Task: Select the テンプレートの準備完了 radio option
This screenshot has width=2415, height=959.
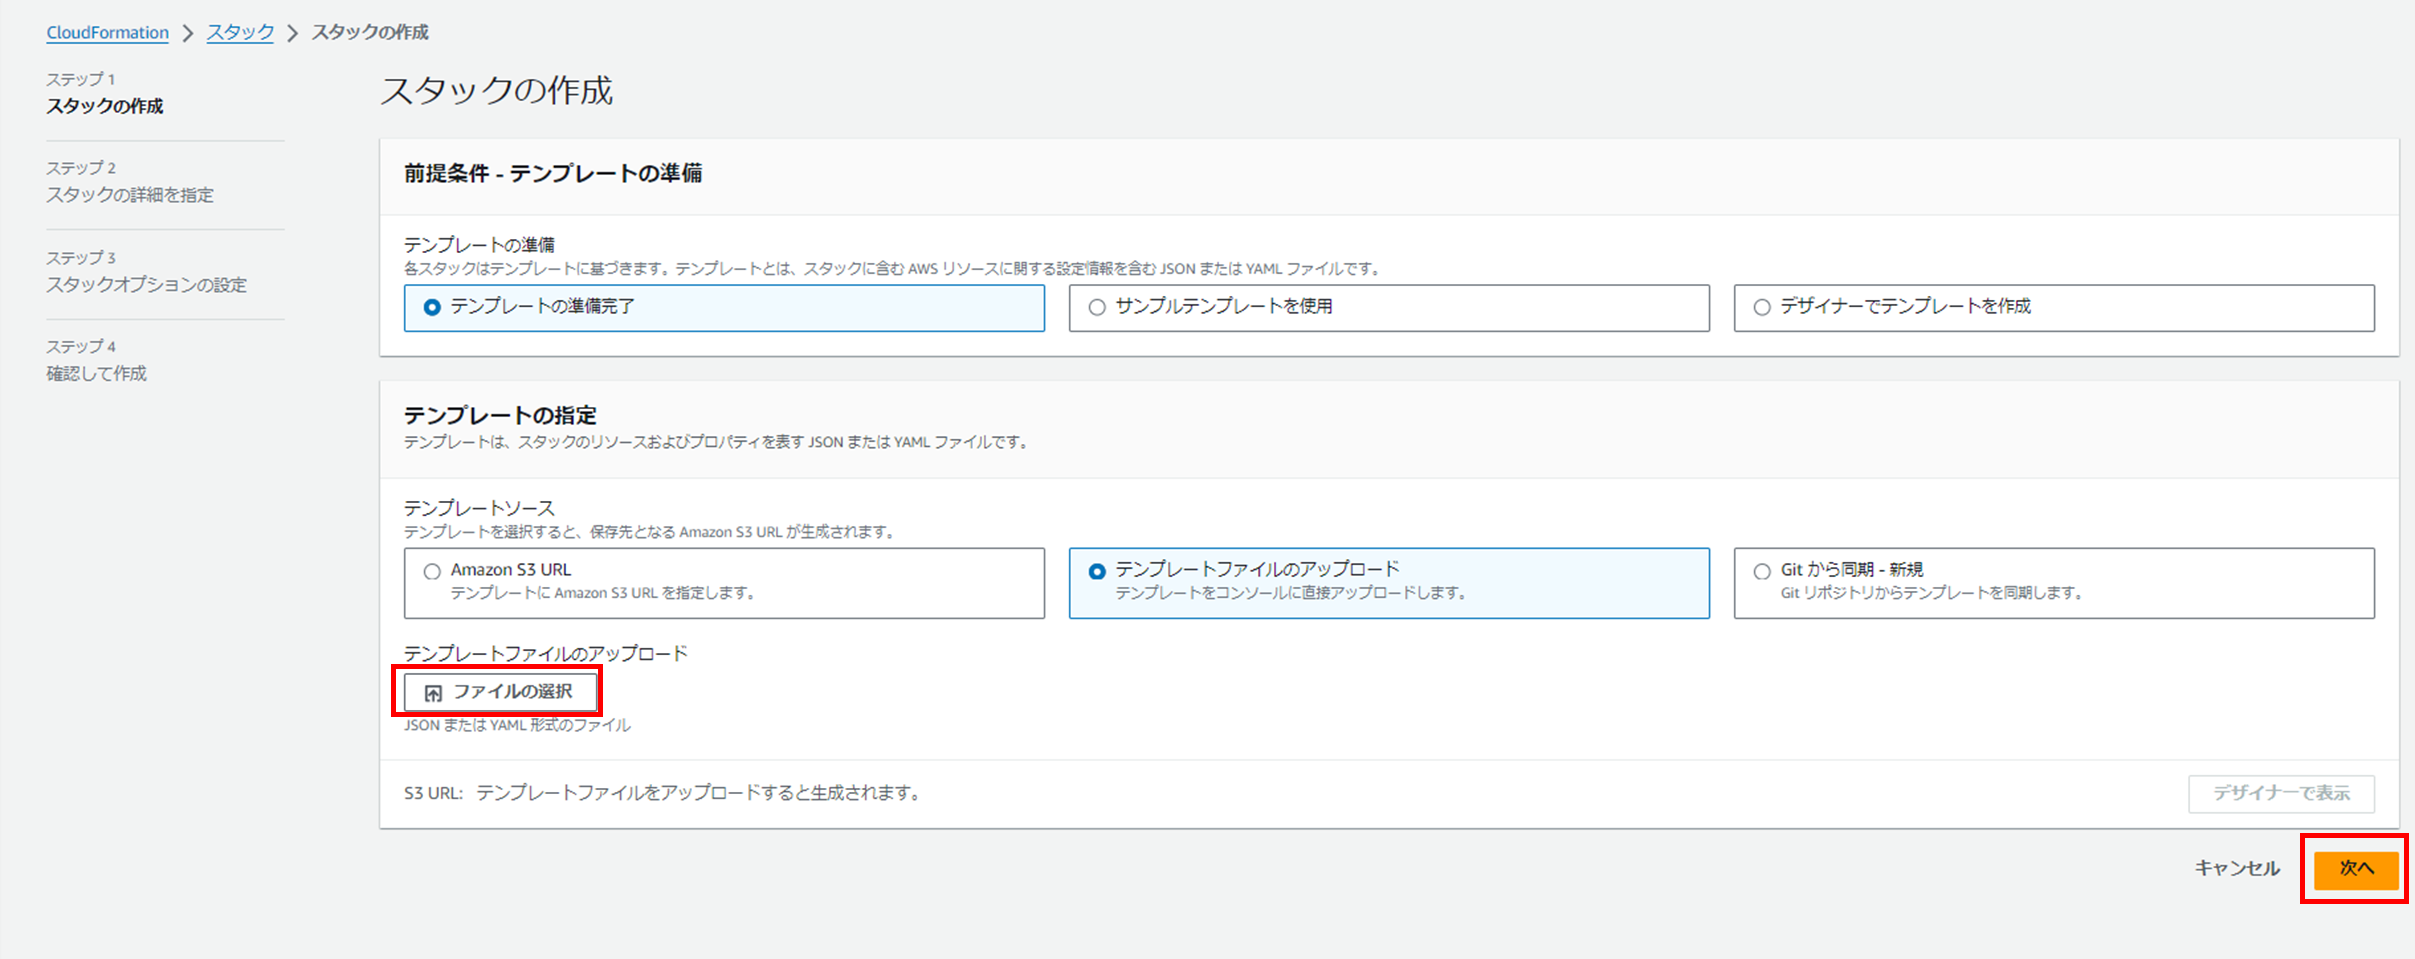Action: click(x=724, y=307)
